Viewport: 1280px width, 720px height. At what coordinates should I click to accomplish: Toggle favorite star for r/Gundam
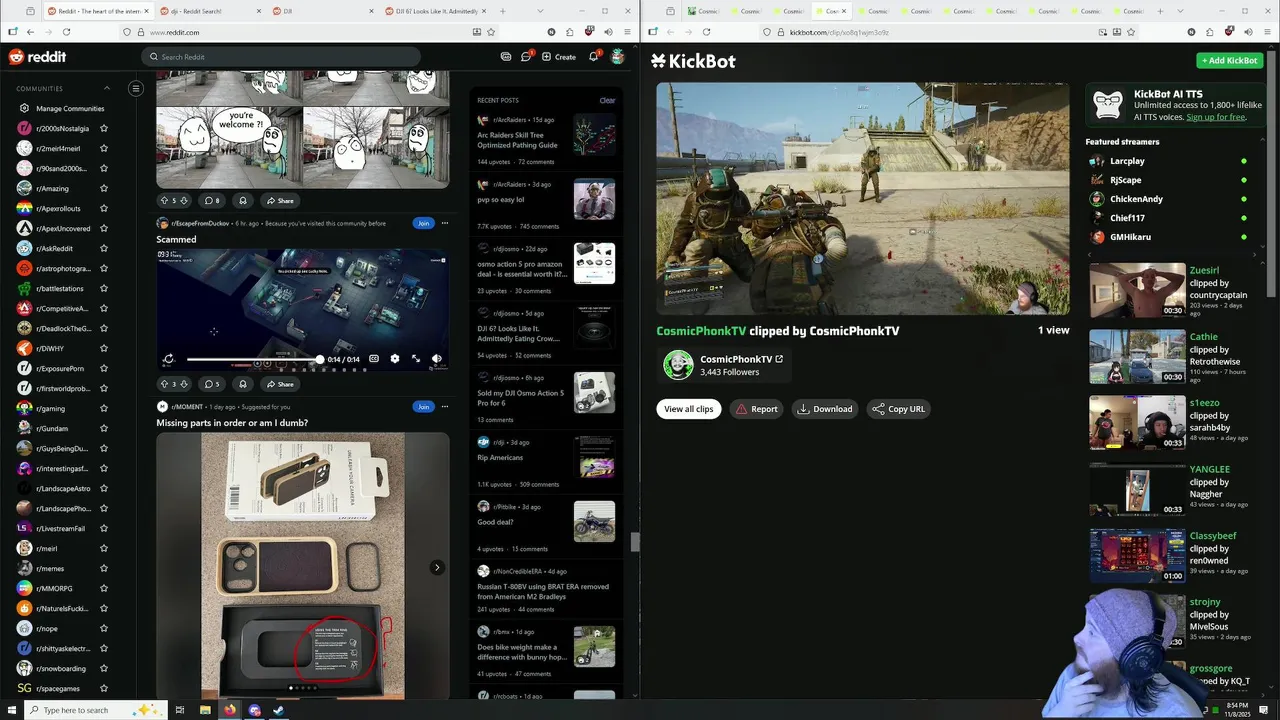click(x=103, y=428)
